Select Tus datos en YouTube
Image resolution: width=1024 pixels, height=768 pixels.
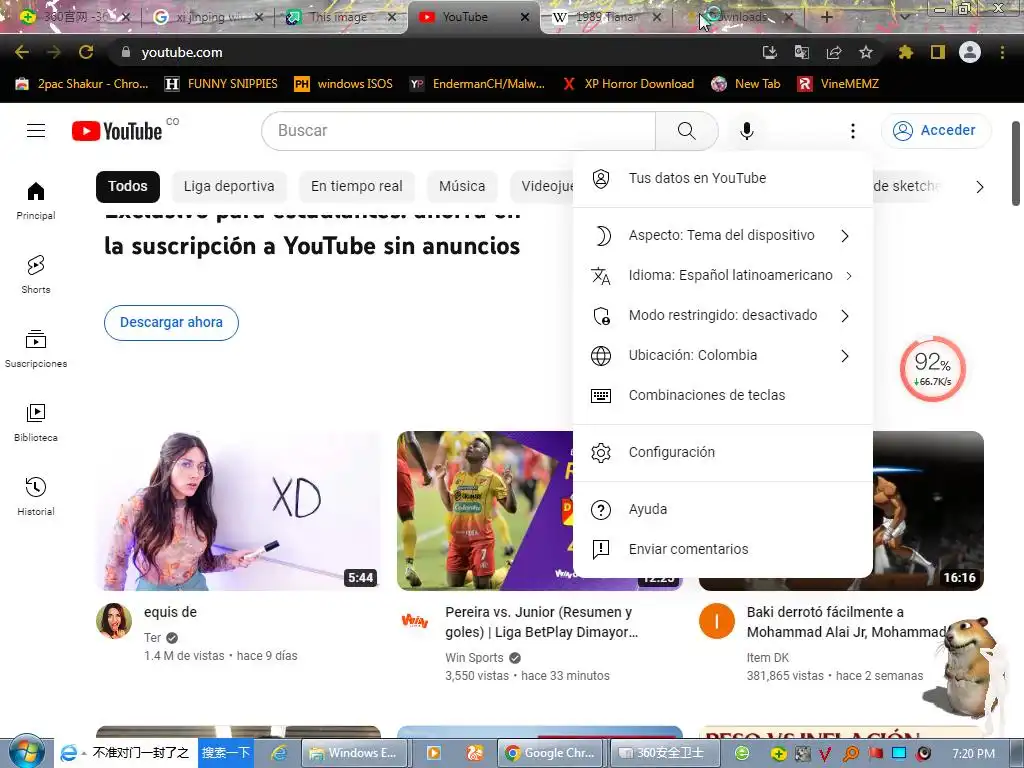point(722,178)
